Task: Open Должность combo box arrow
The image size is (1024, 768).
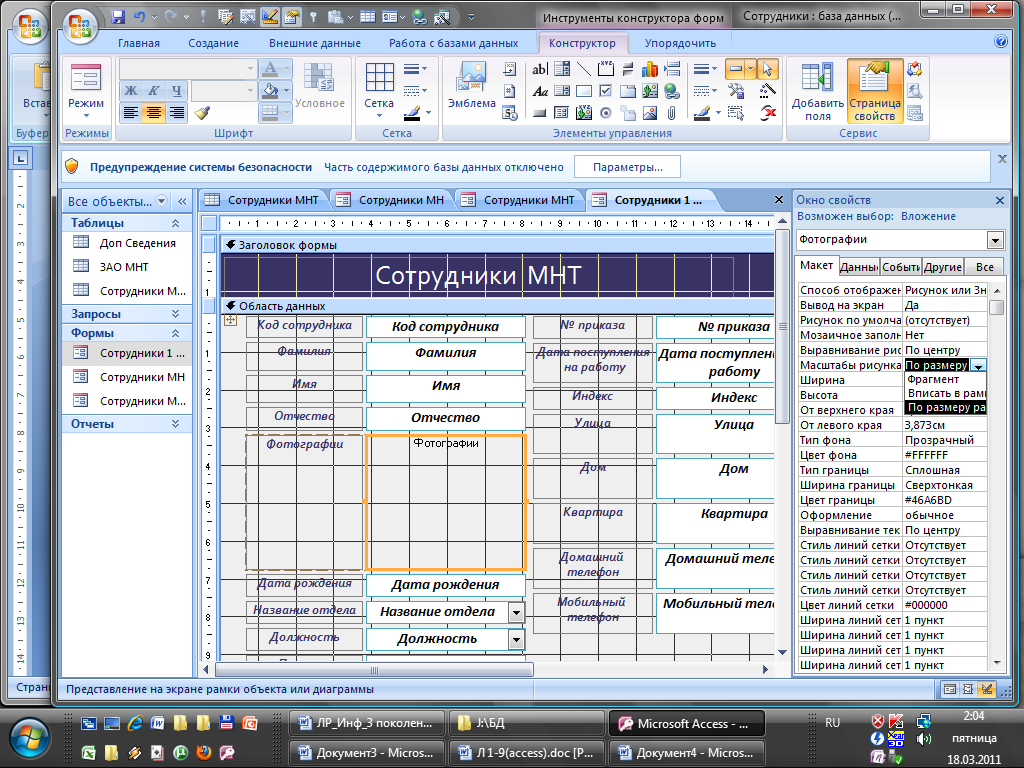Action: 517,639
